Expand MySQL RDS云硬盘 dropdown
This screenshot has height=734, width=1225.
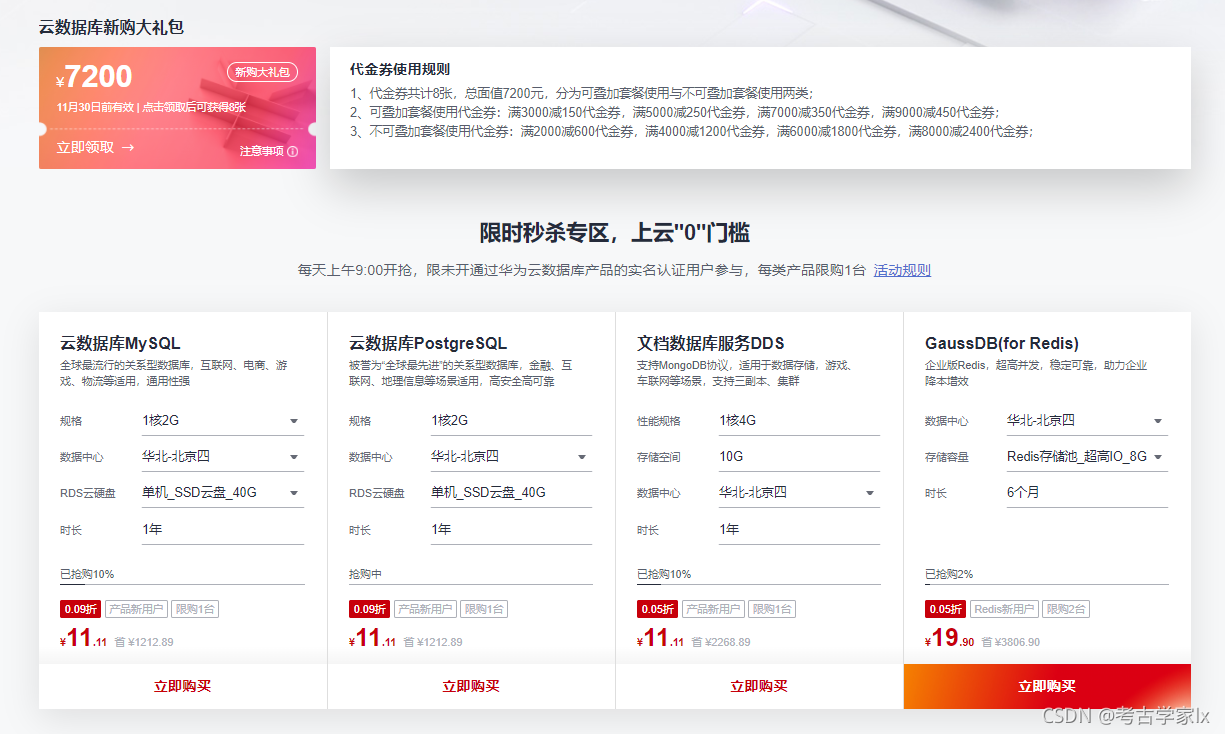click(223, 493)
